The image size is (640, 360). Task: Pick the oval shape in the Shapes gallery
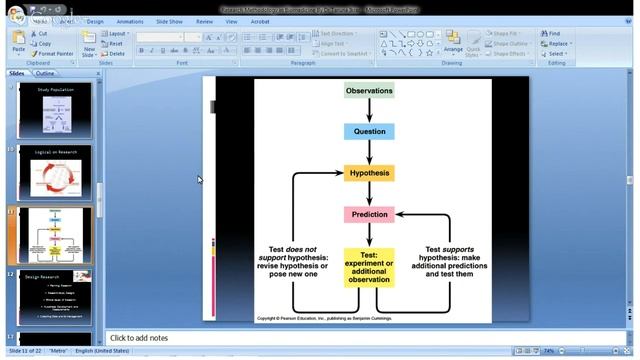coord(420,34)
